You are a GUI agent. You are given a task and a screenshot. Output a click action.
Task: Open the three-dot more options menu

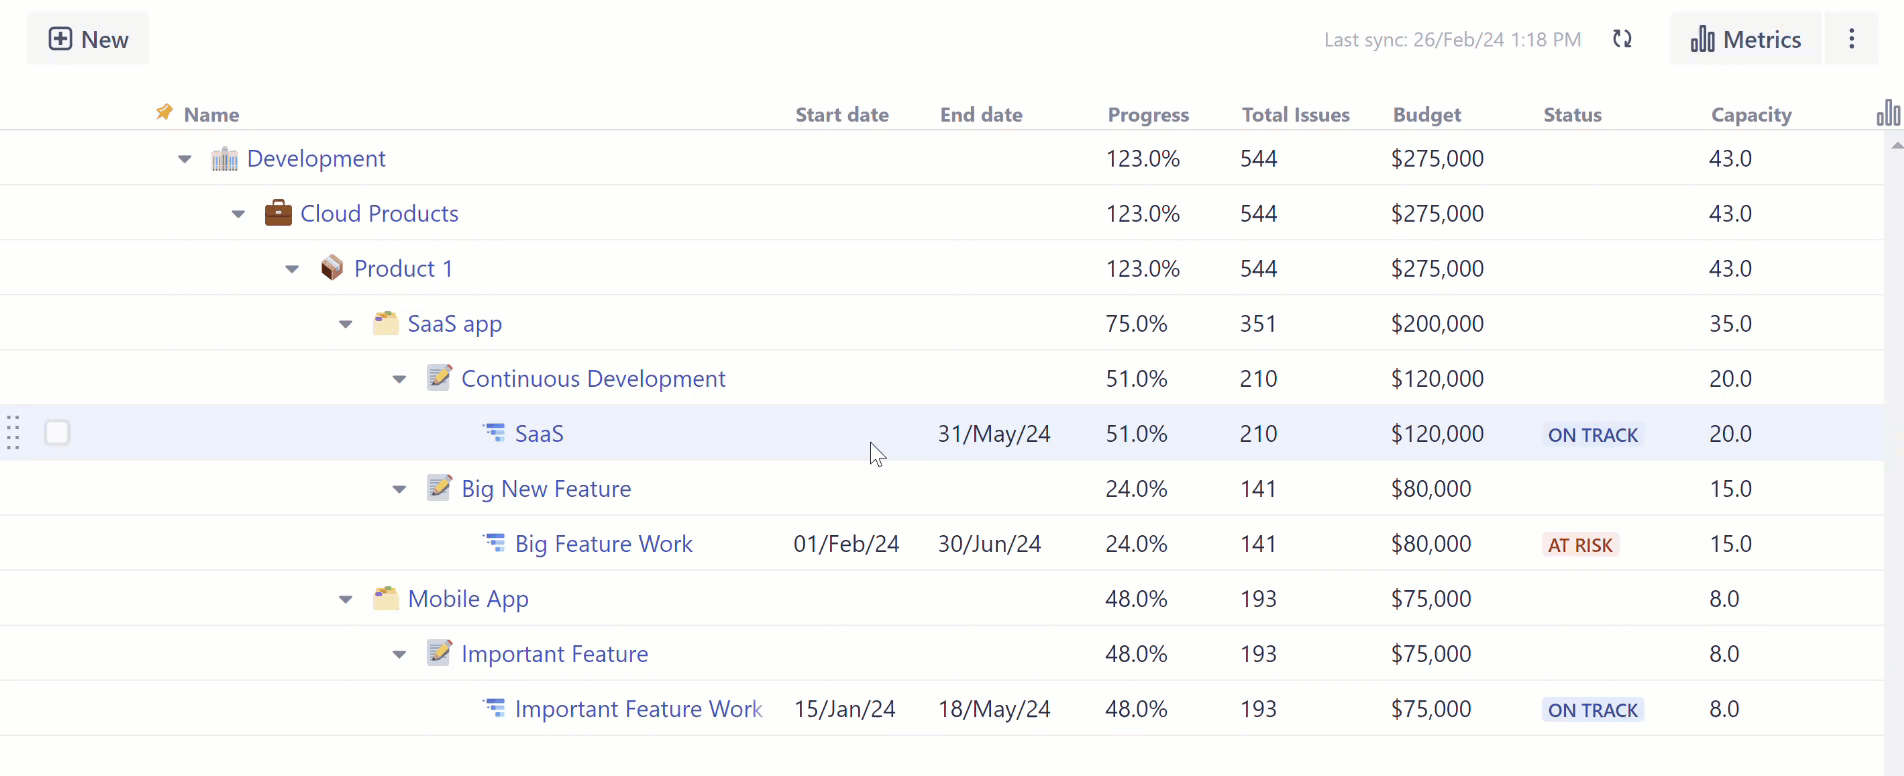[x=1851, y=39]
